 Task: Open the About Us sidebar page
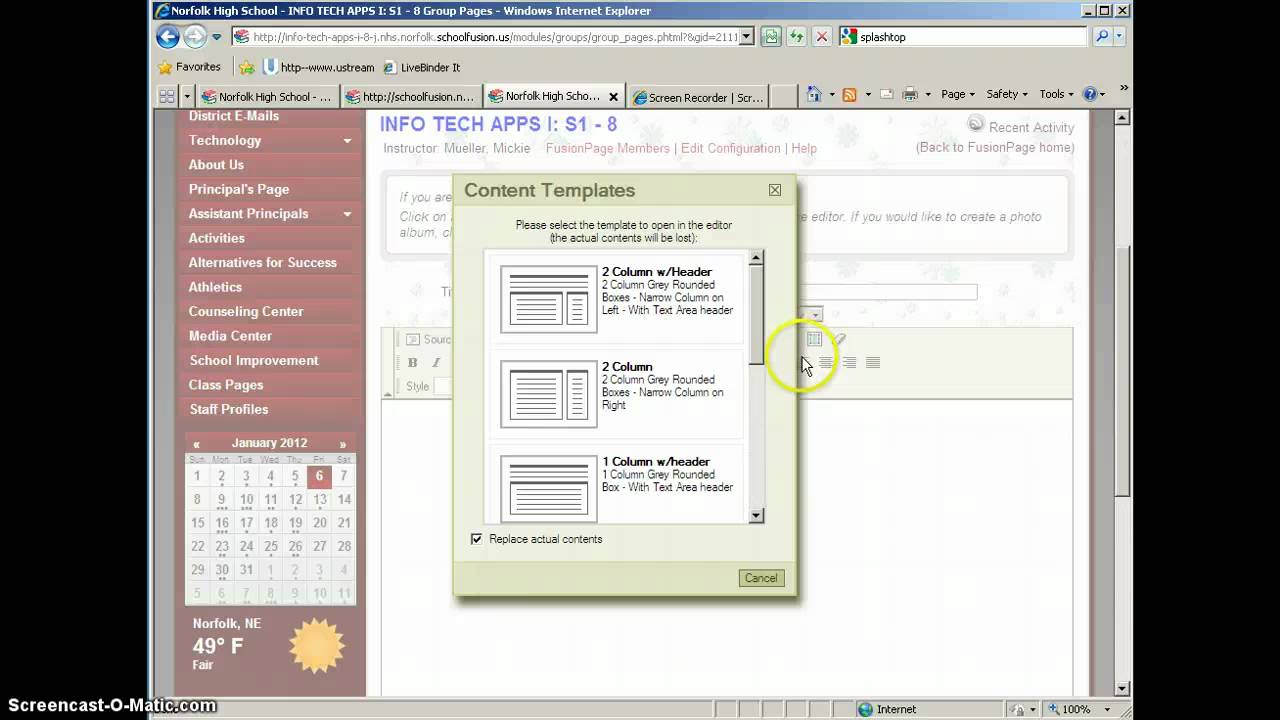click(x=216, y=165)
